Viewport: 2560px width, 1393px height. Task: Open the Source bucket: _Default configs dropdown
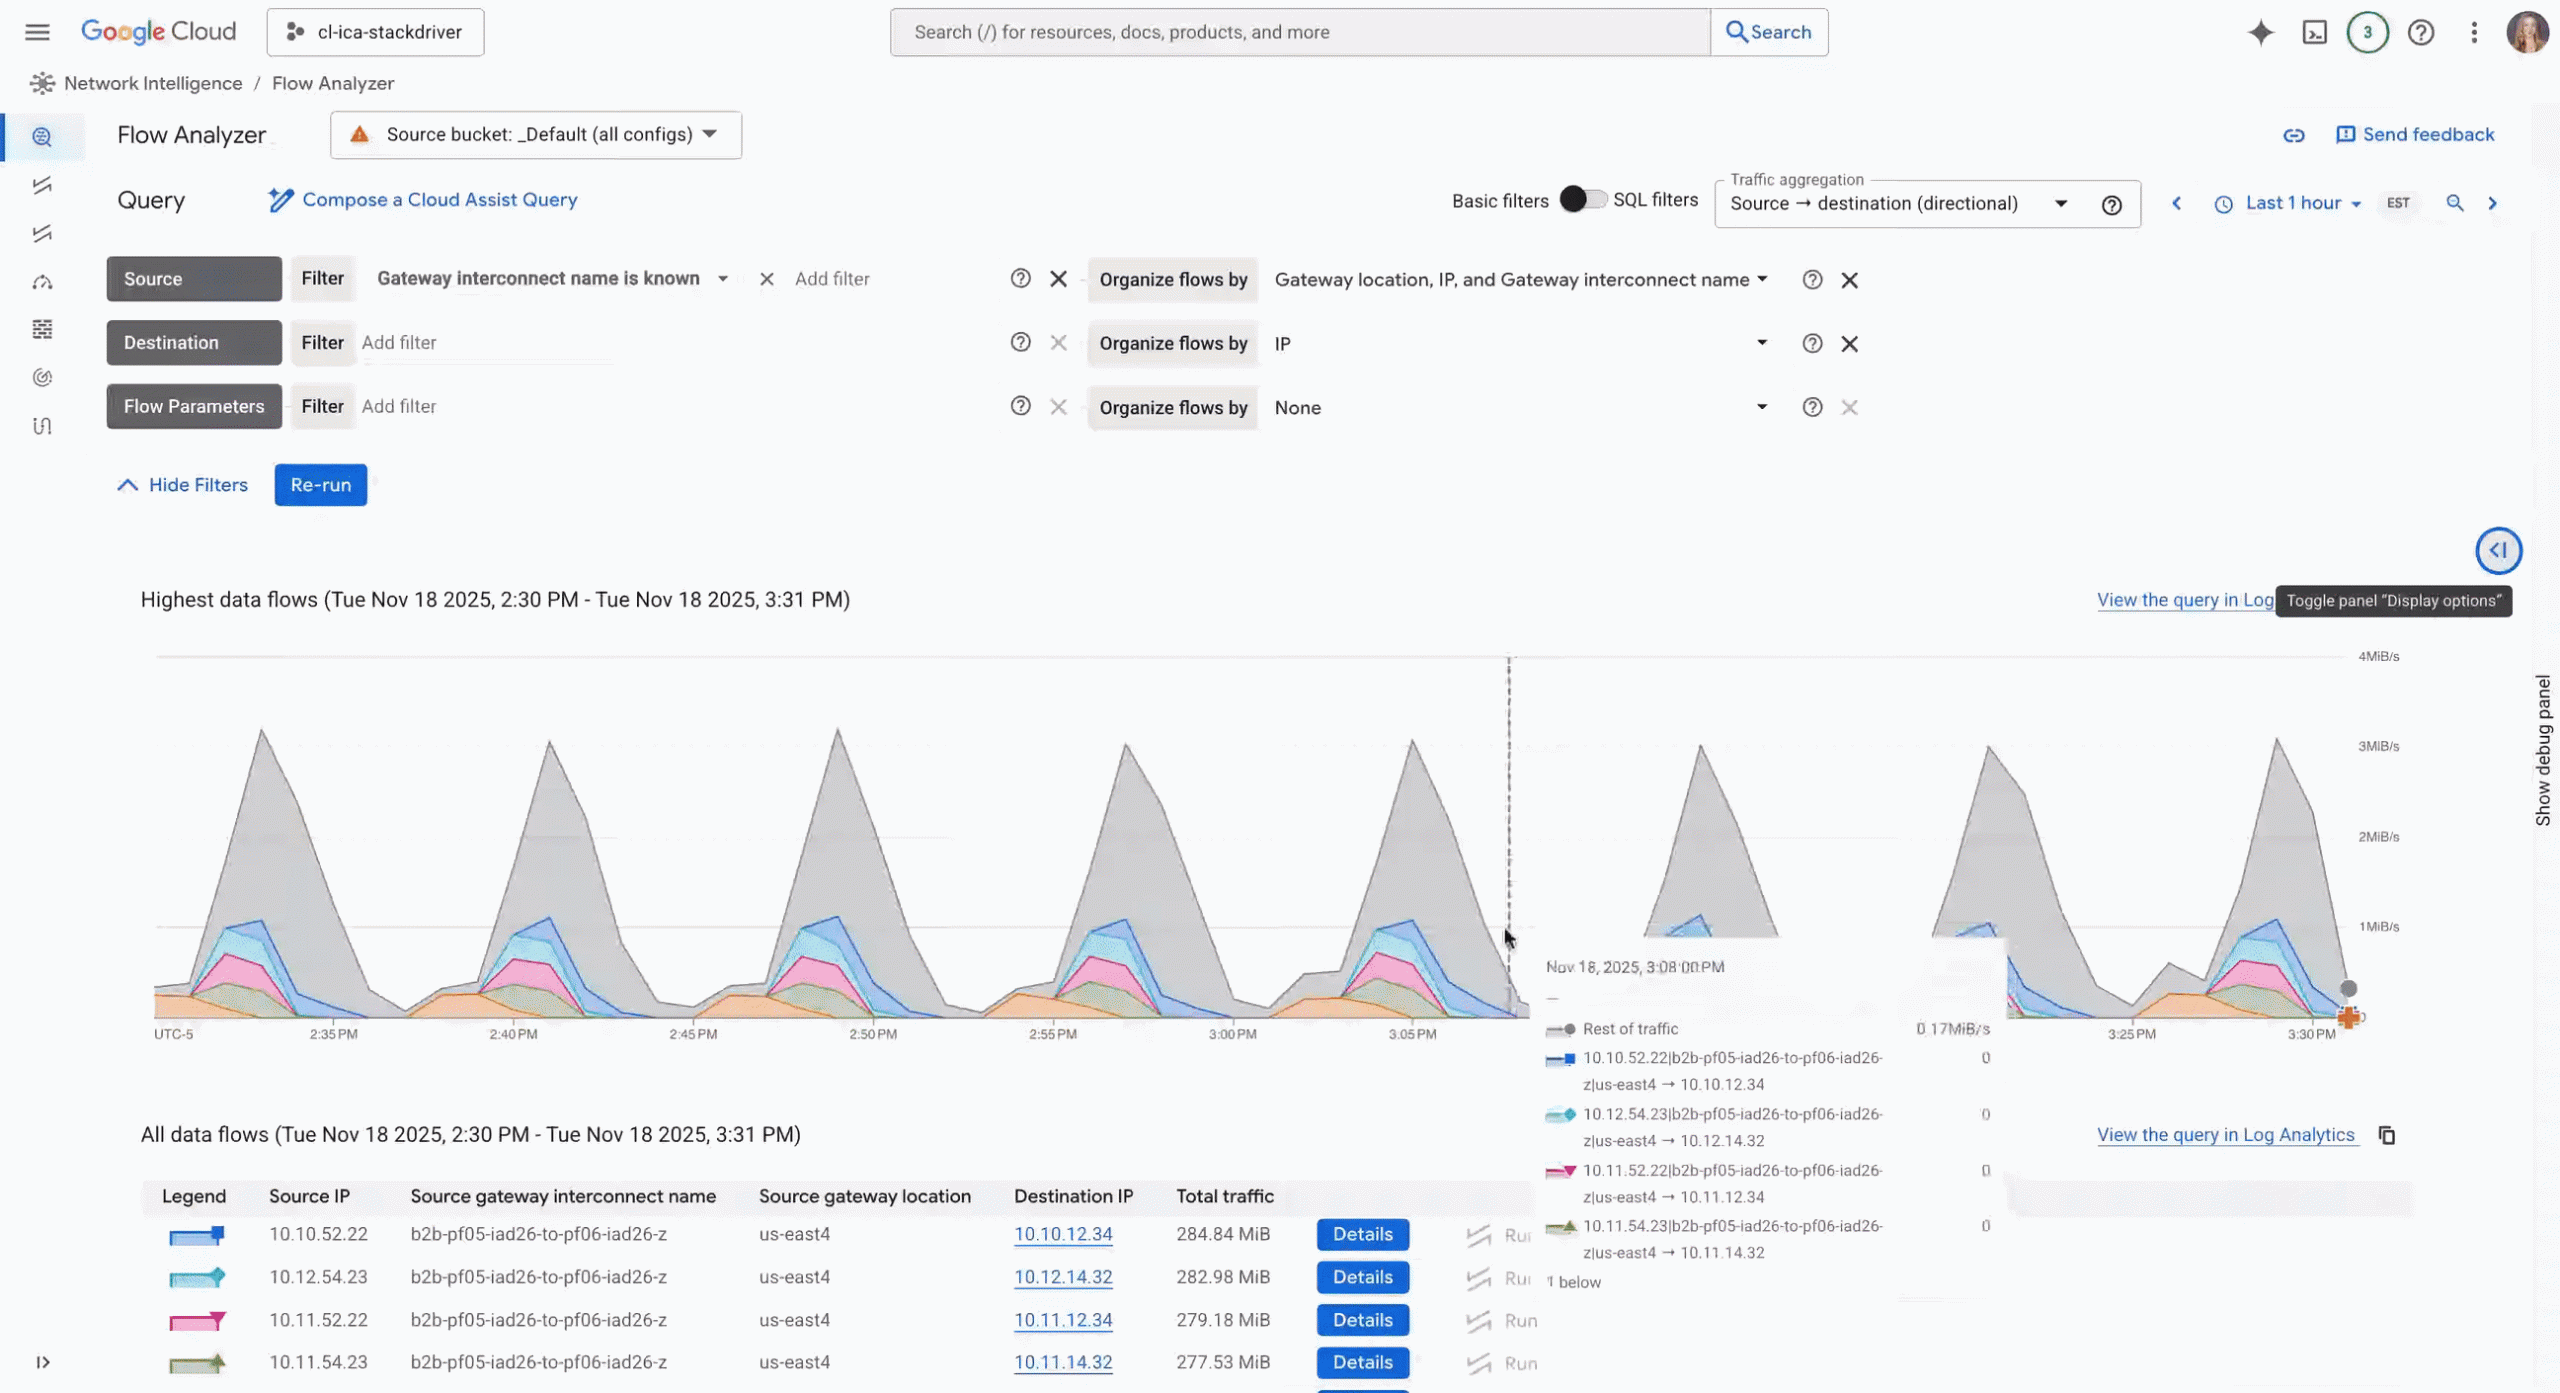click(x=535, y=134)
